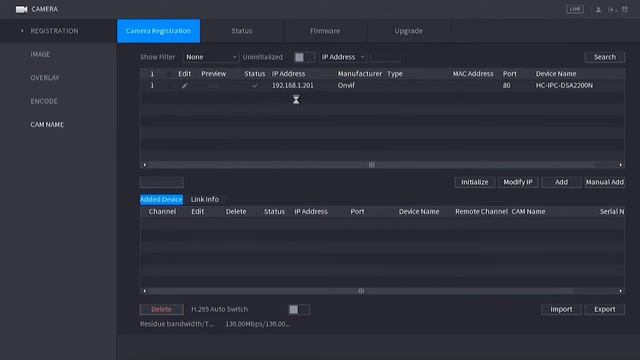Tick the checkbox for device 192.168.1.201

(169, 86)
